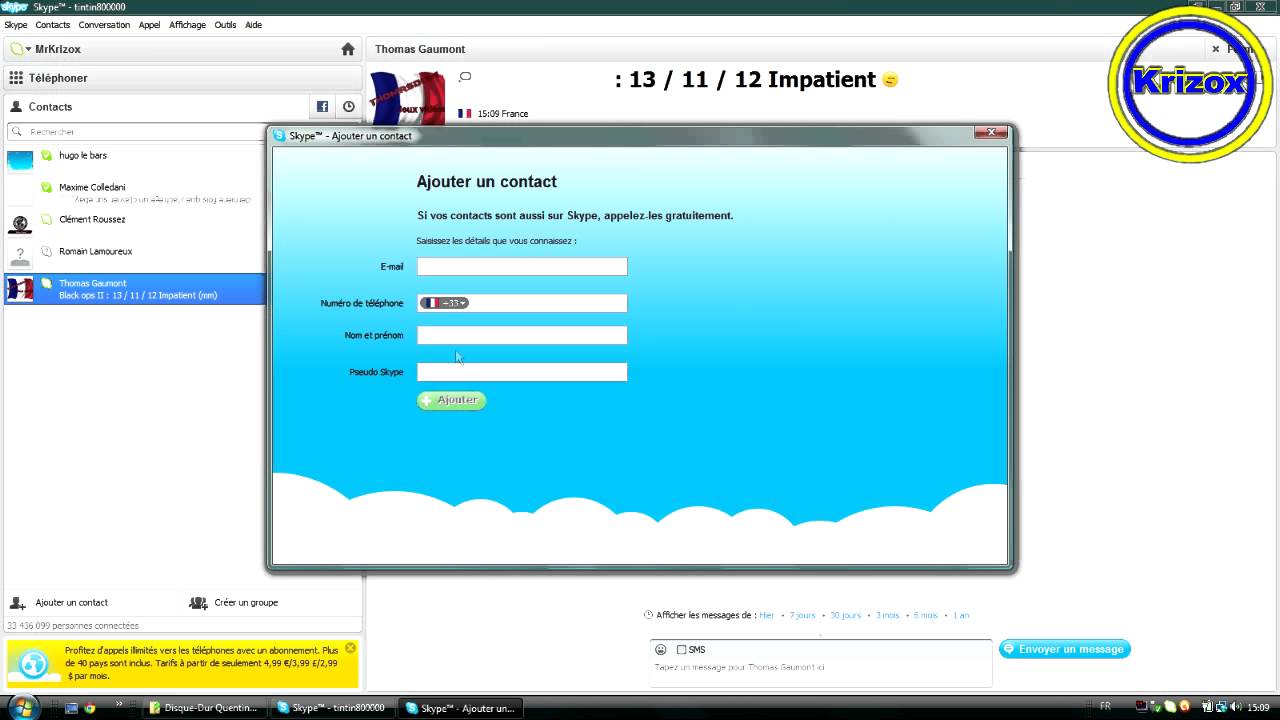1280x720 pixels.
Task: Switch to Skype Ajouter un contact taskbar window
Action: (461, 708)
